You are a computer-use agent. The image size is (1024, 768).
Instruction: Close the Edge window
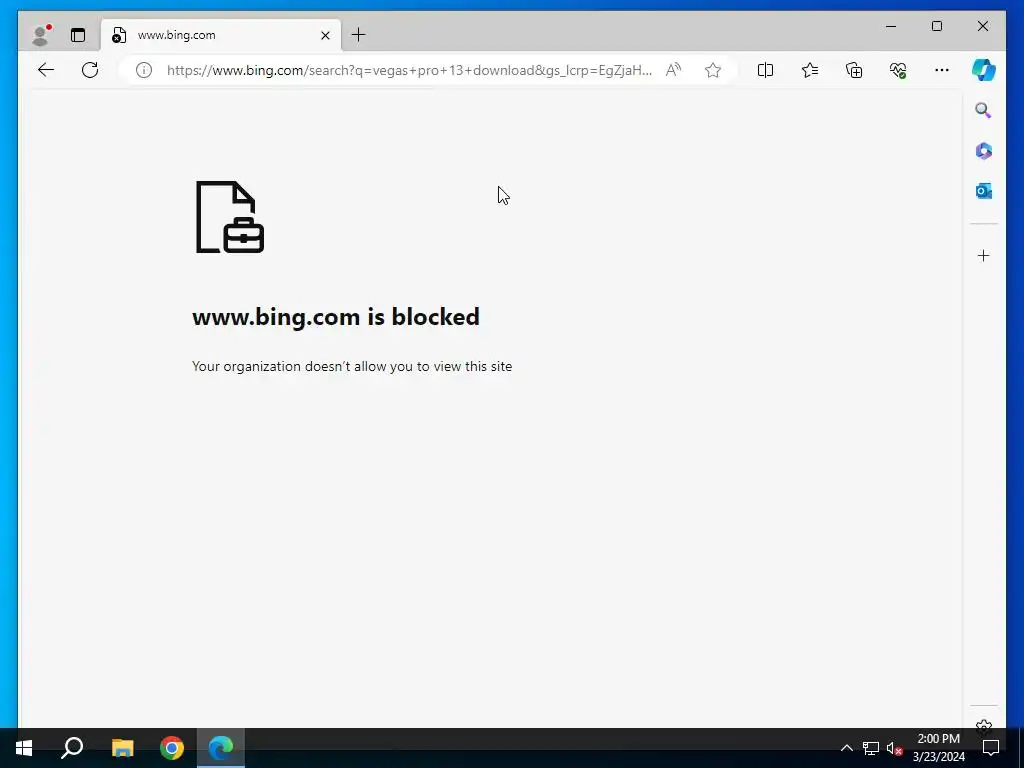click(x=983, y=26)
